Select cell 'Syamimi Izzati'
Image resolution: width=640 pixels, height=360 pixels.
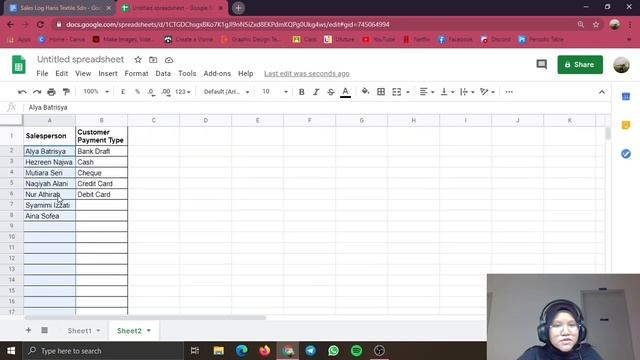click(49, 205)
